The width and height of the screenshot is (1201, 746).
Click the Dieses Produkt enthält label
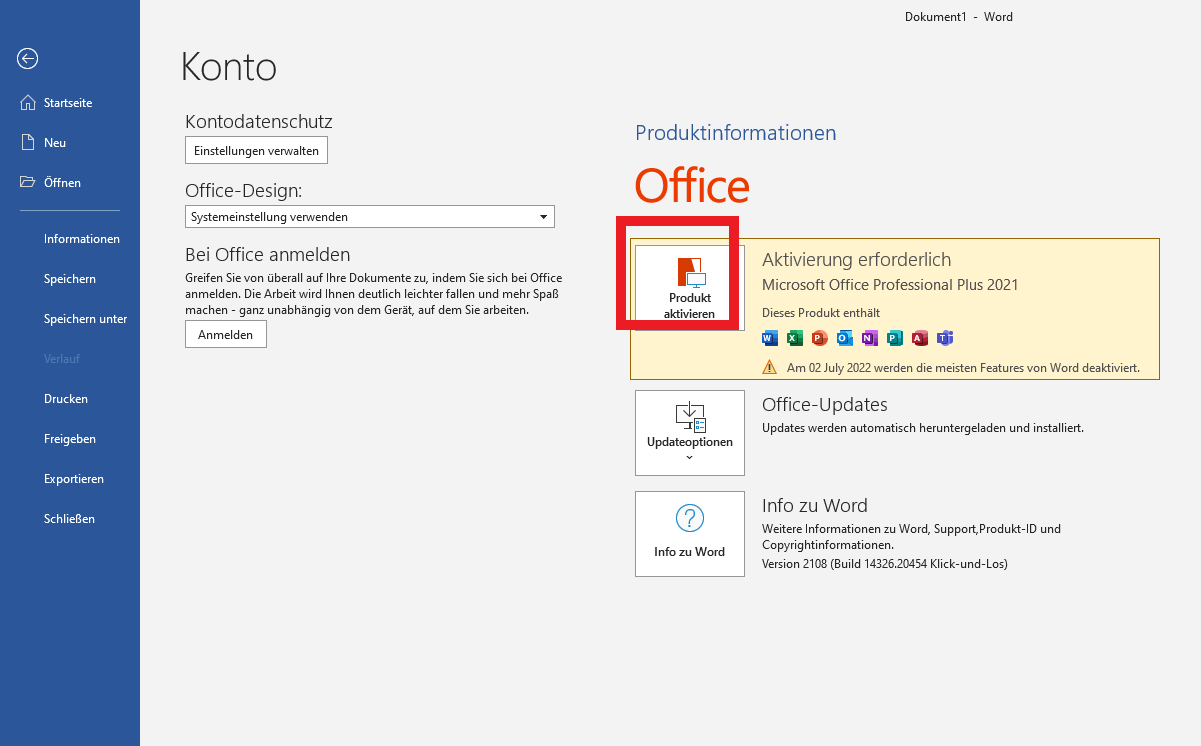pos(821,313)
